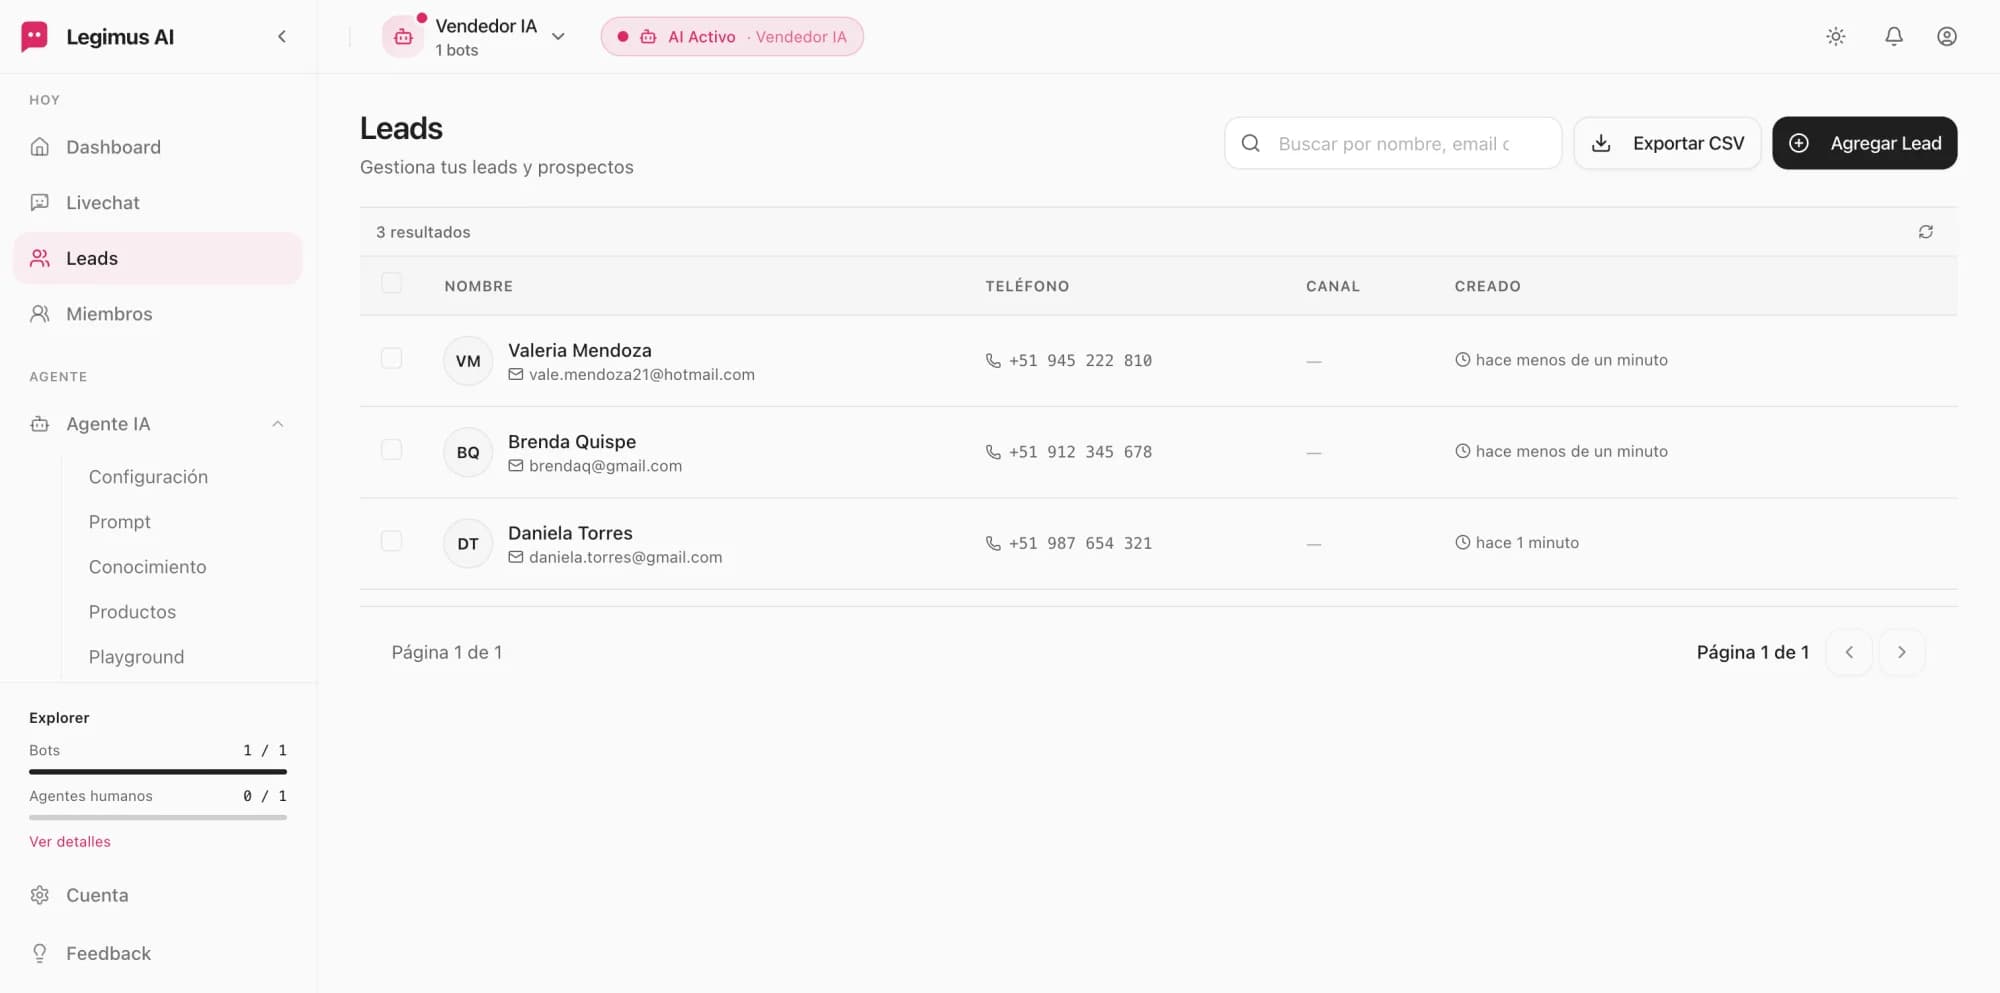Click the Agente IA robot icon

40,424
